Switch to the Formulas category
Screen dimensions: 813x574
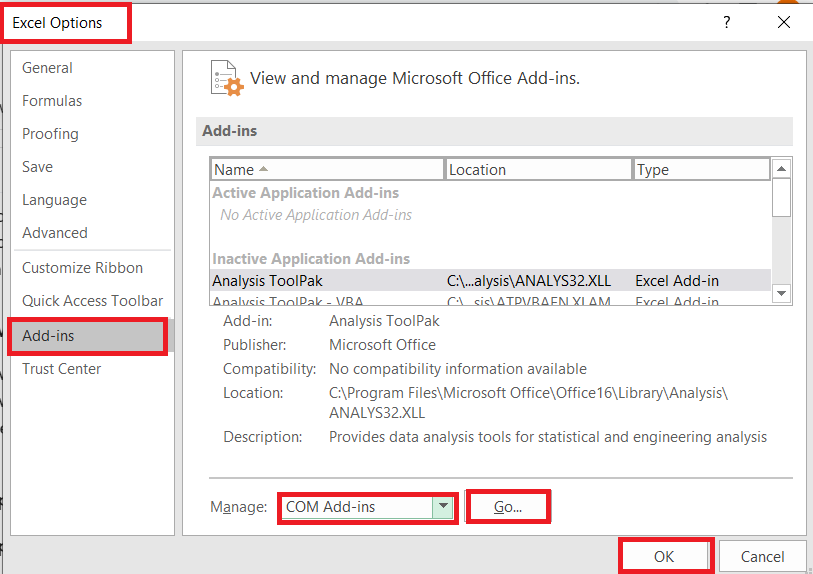(52, 101)
